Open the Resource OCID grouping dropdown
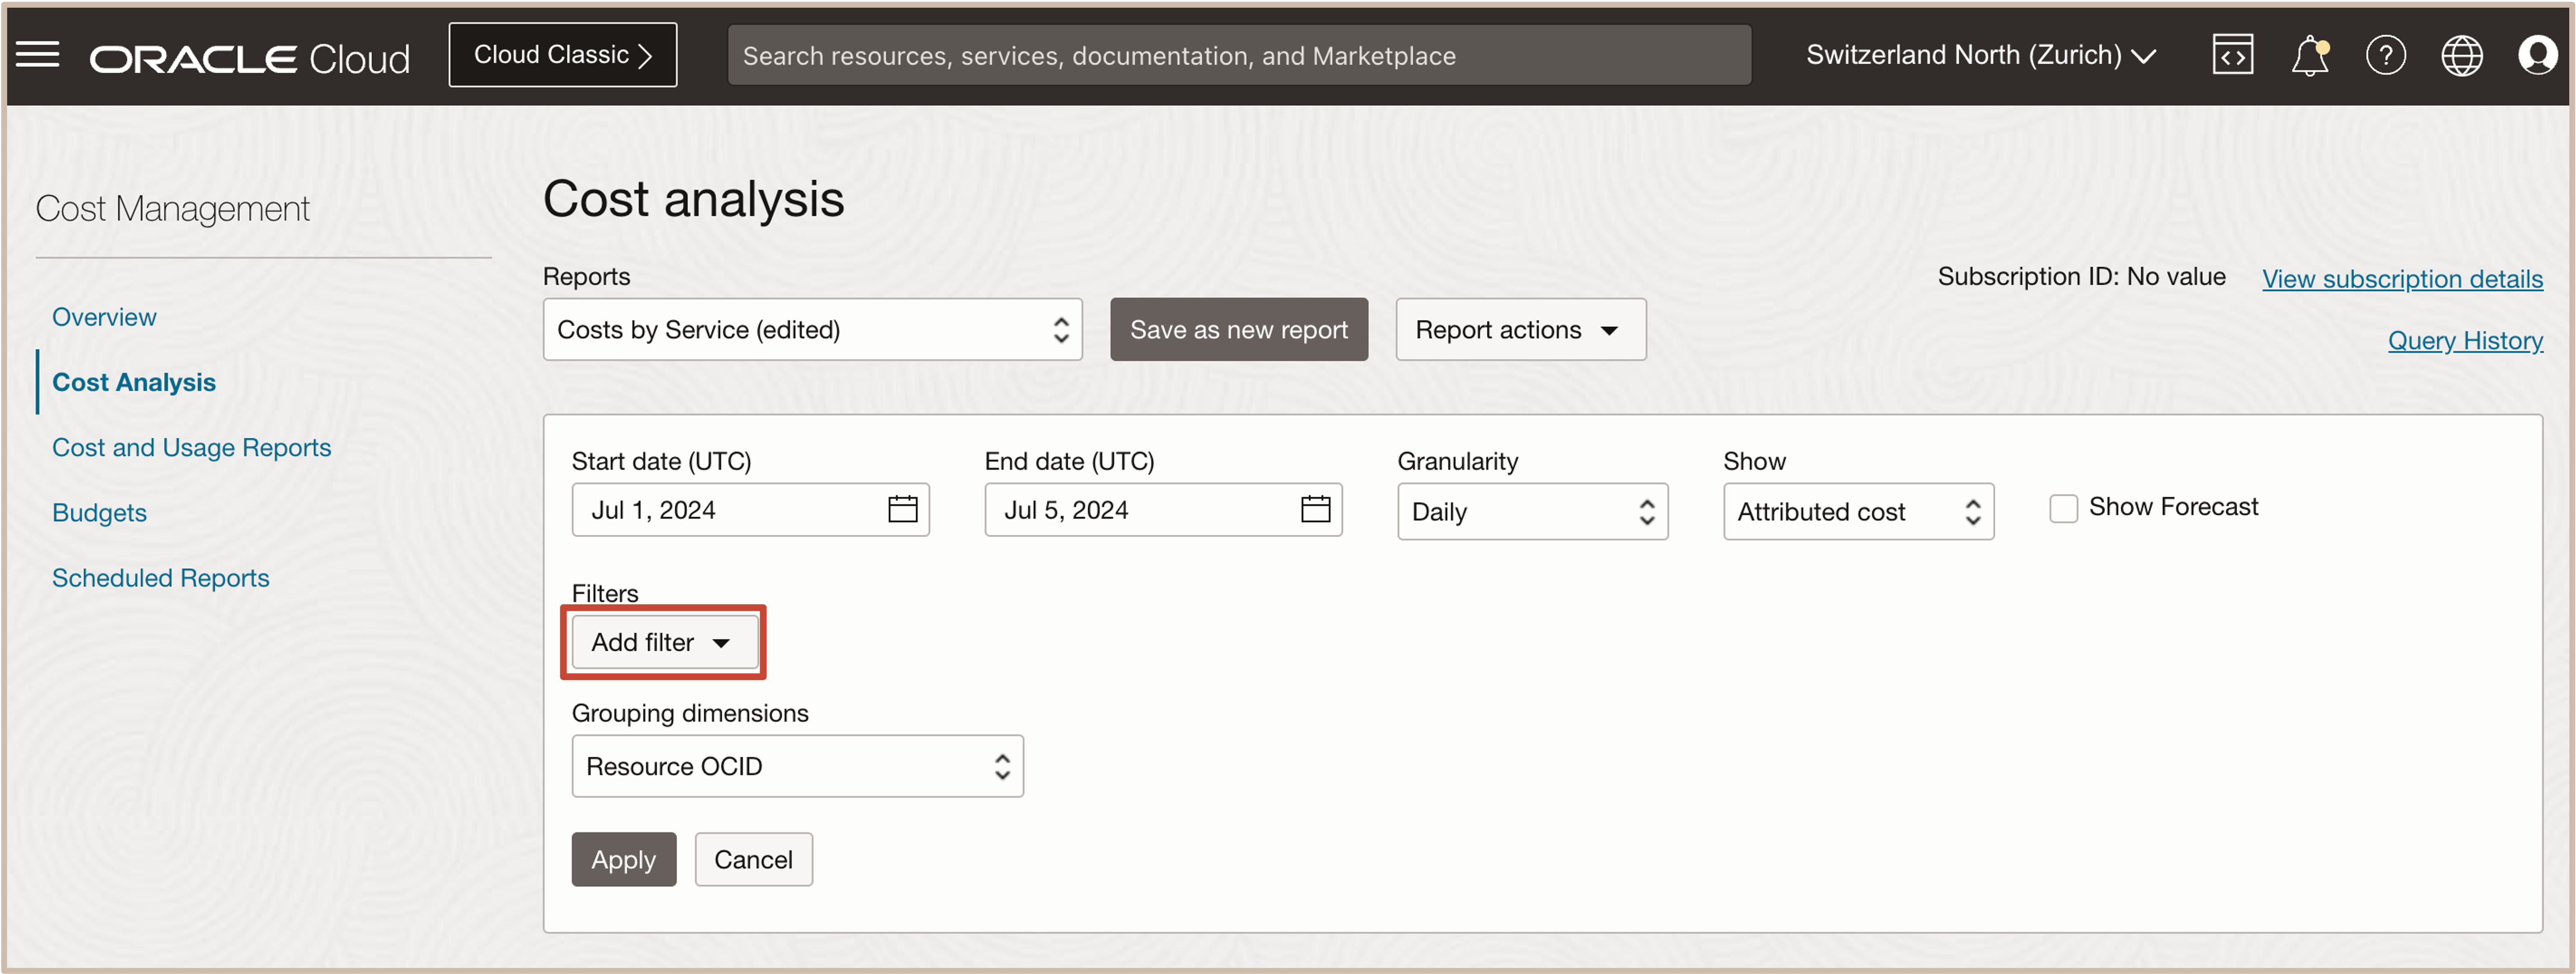Viewport: 2576px width, 974px height. [x=797, y=767]
